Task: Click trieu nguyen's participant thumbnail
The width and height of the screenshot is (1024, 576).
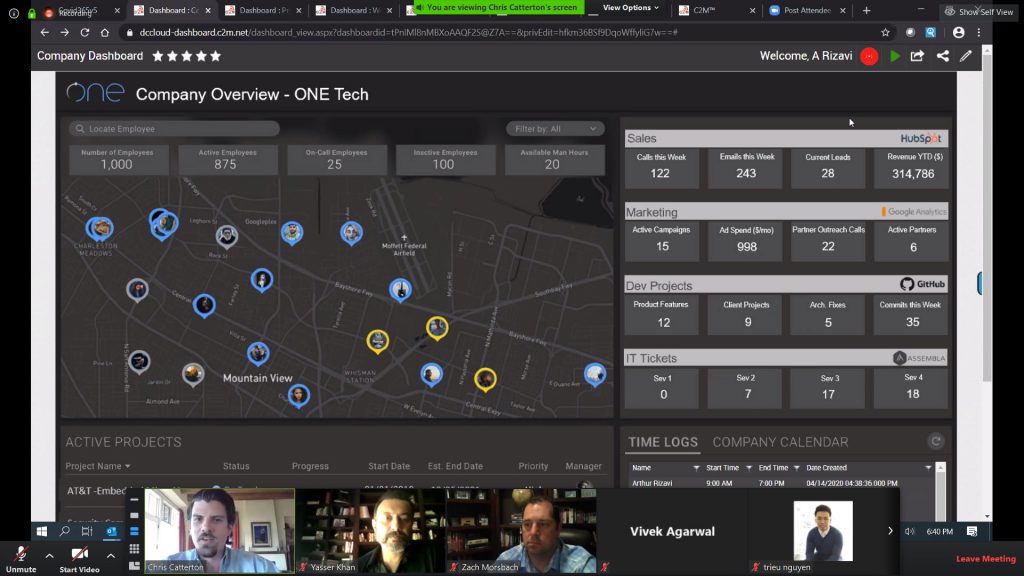Action: click(x=823, y=531)
